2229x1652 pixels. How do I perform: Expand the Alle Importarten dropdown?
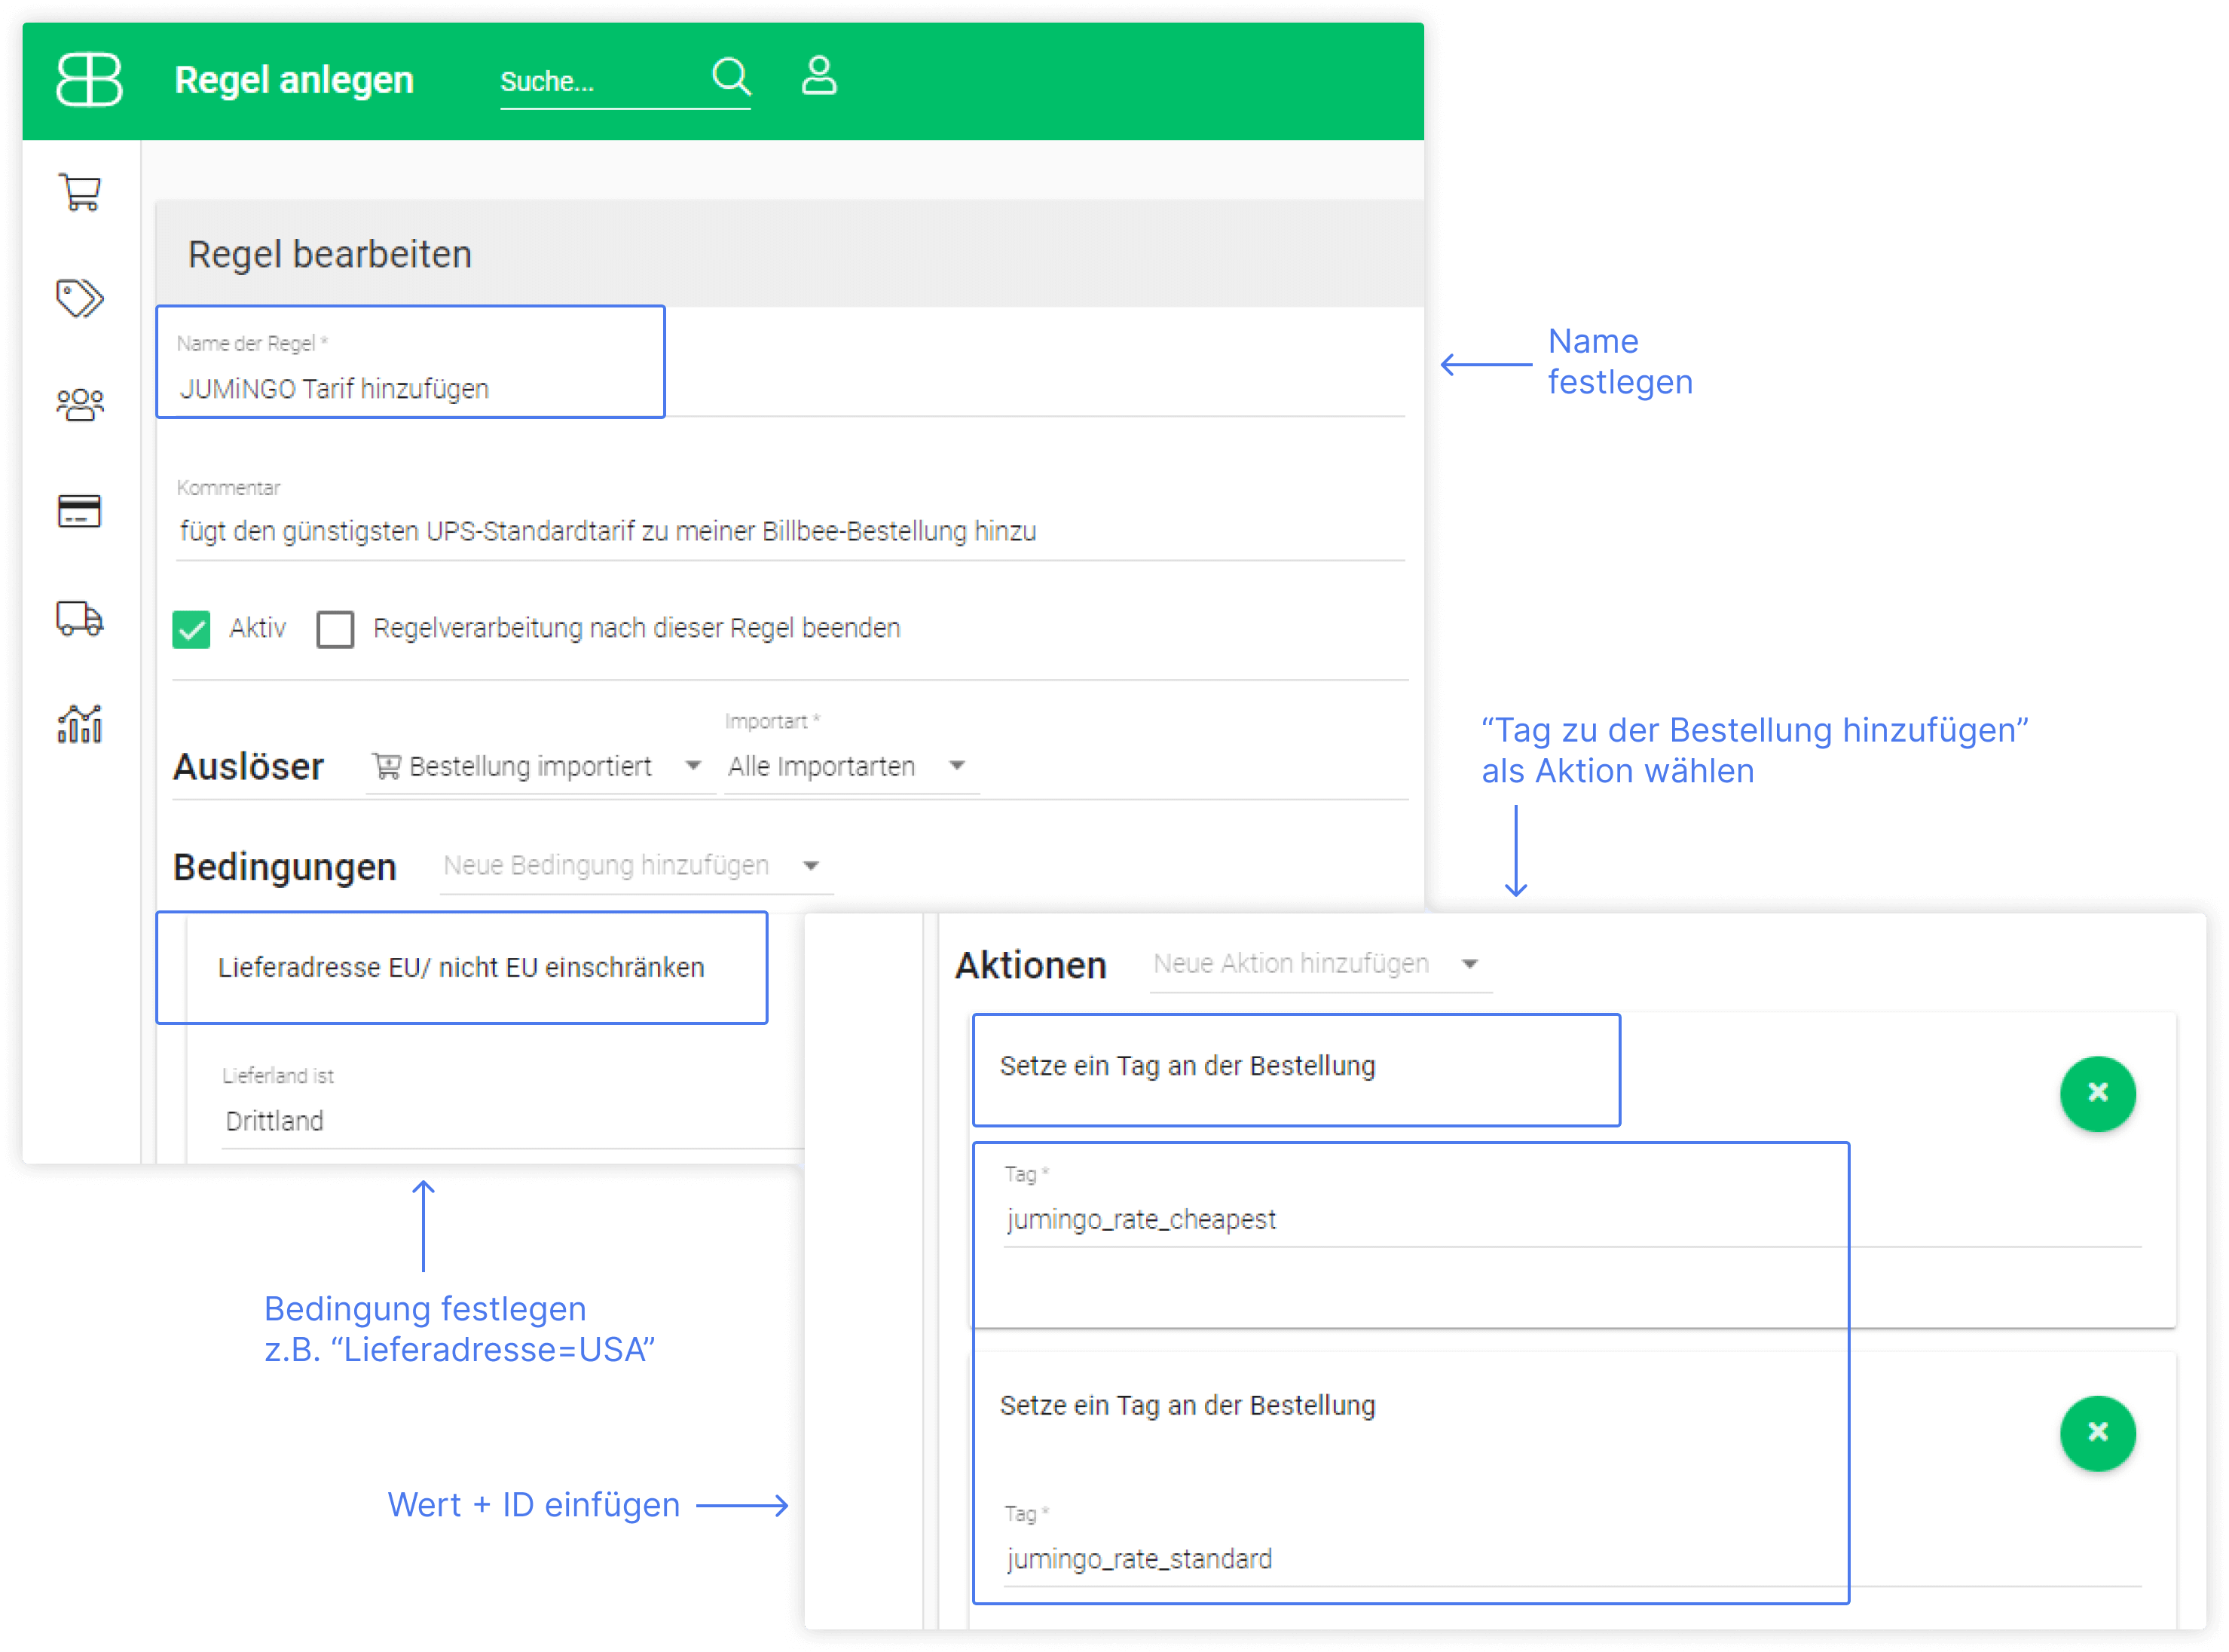850,767
